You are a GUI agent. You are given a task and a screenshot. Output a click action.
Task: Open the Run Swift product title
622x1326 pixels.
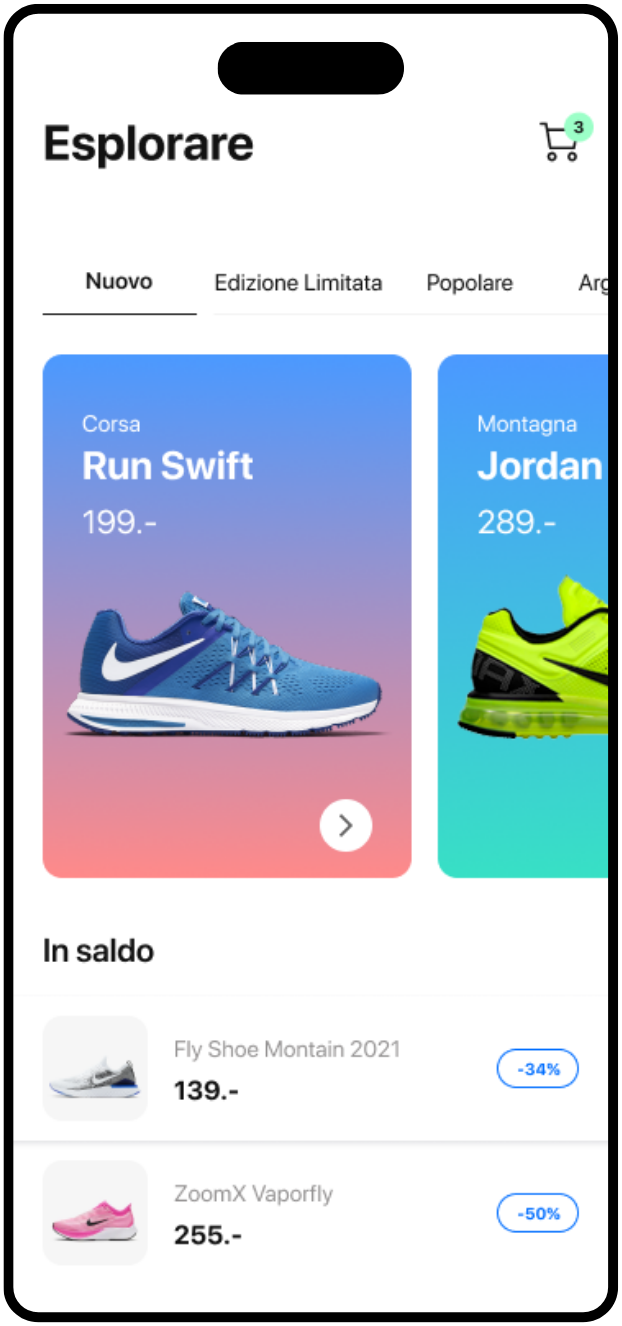tap(168, 466)
